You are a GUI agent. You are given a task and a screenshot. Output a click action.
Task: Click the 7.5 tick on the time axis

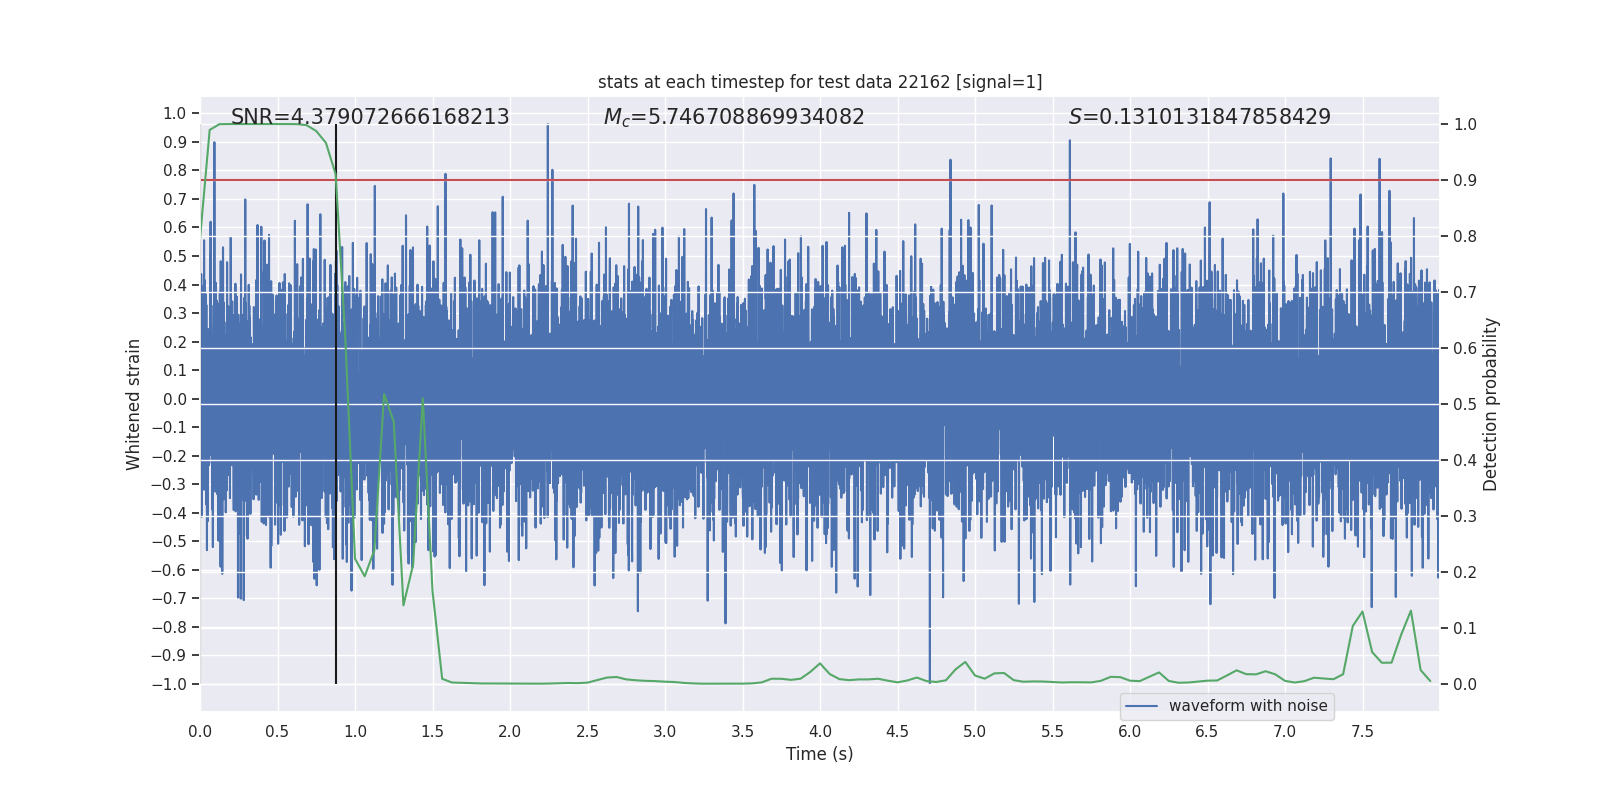click(1362, 731)
